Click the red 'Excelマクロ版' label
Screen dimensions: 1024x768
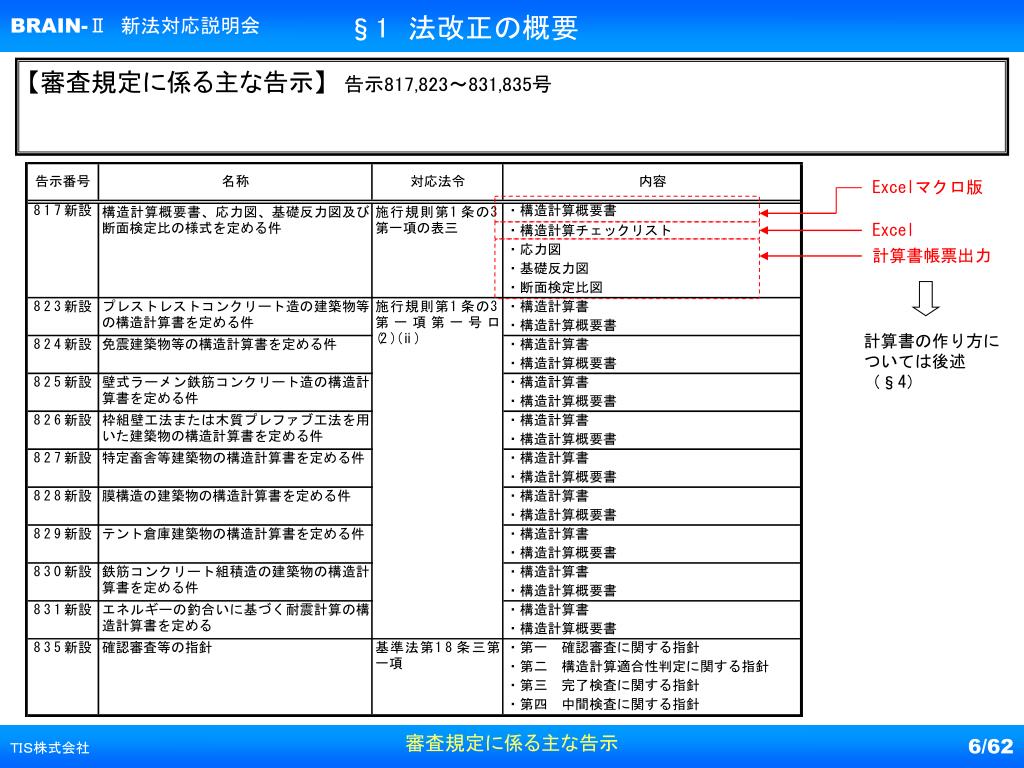[927, 187]
